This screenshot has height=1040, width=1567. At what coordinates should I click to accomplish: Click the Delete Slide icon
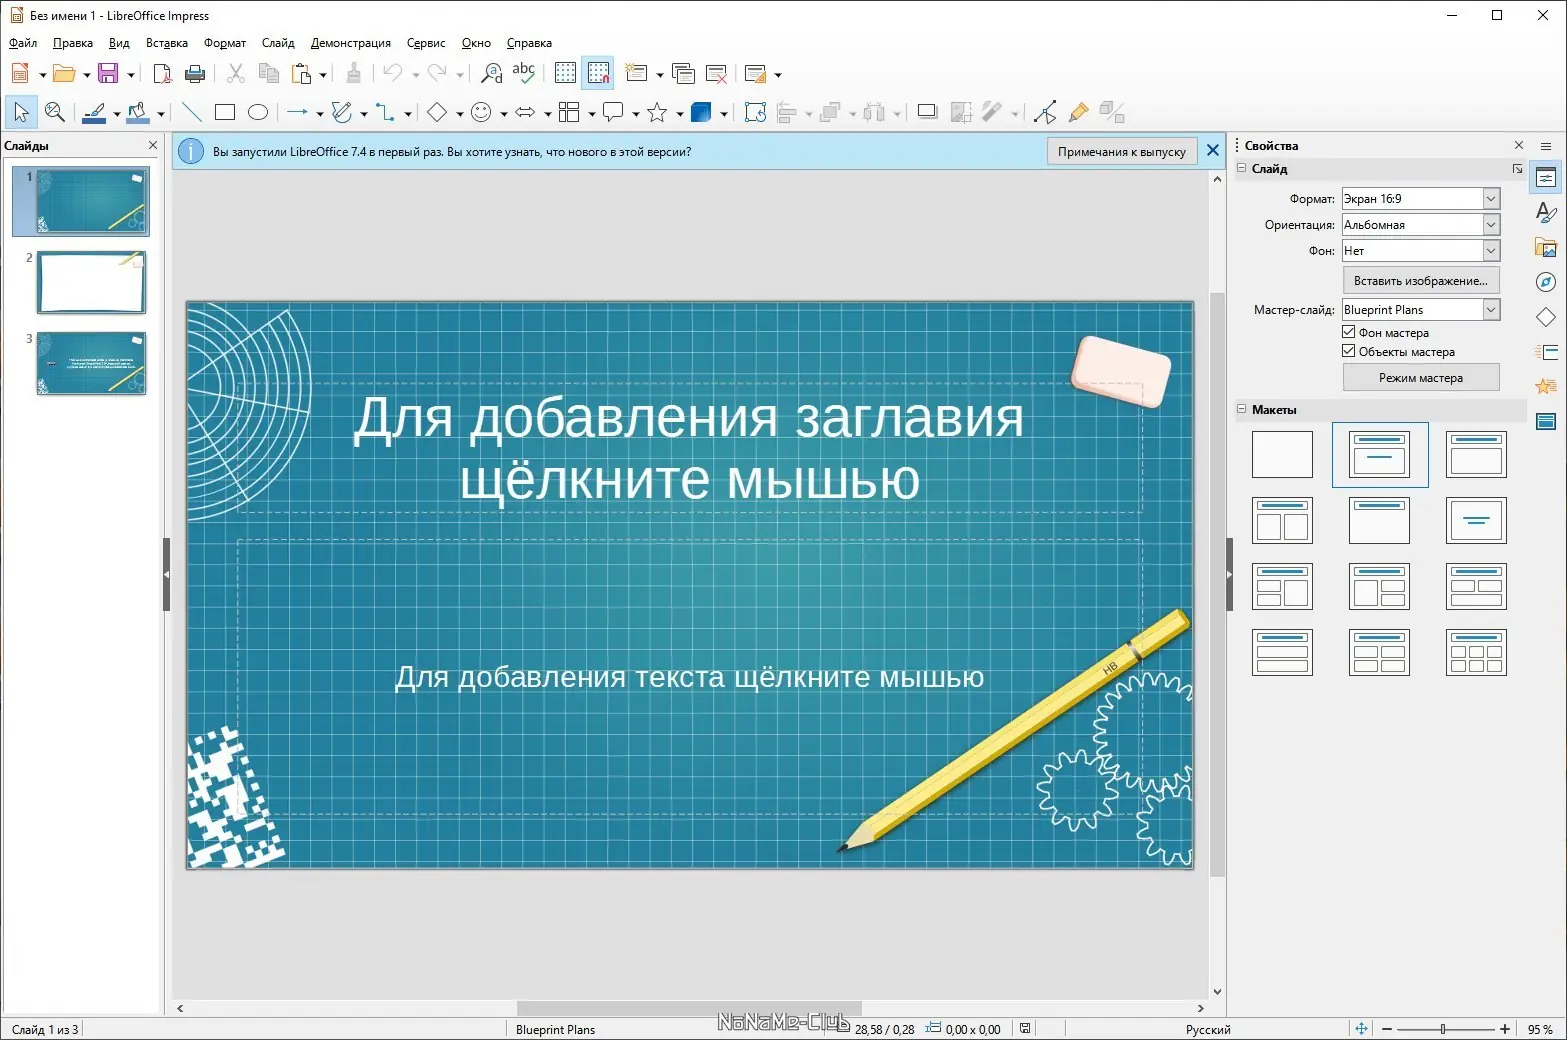(x=716, y=73)
